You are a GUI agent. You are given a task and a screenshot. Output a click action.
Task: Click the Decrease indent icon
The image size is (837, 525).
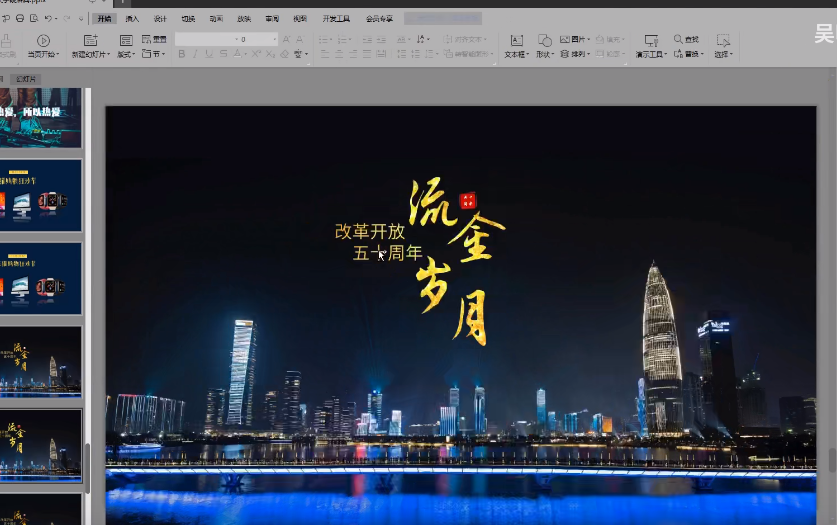[x=367, y=39]
